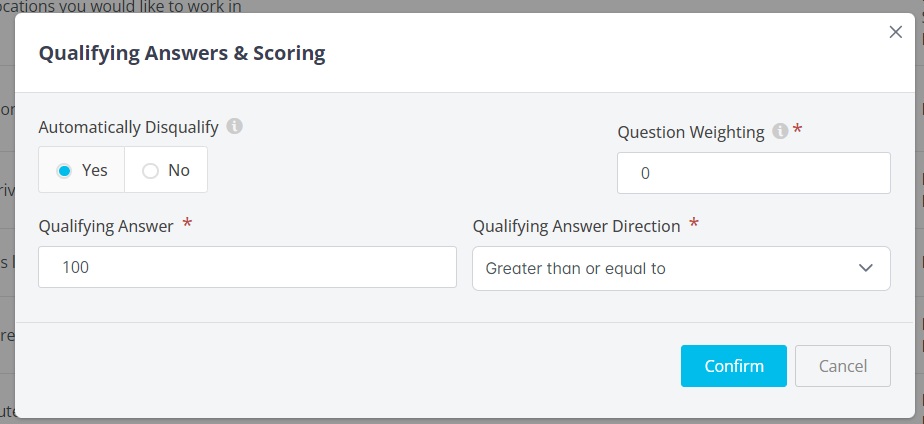Click the Automatically Disqualify label text
Image resolution: width=924 pixels, height=424 pixels.
128,127
